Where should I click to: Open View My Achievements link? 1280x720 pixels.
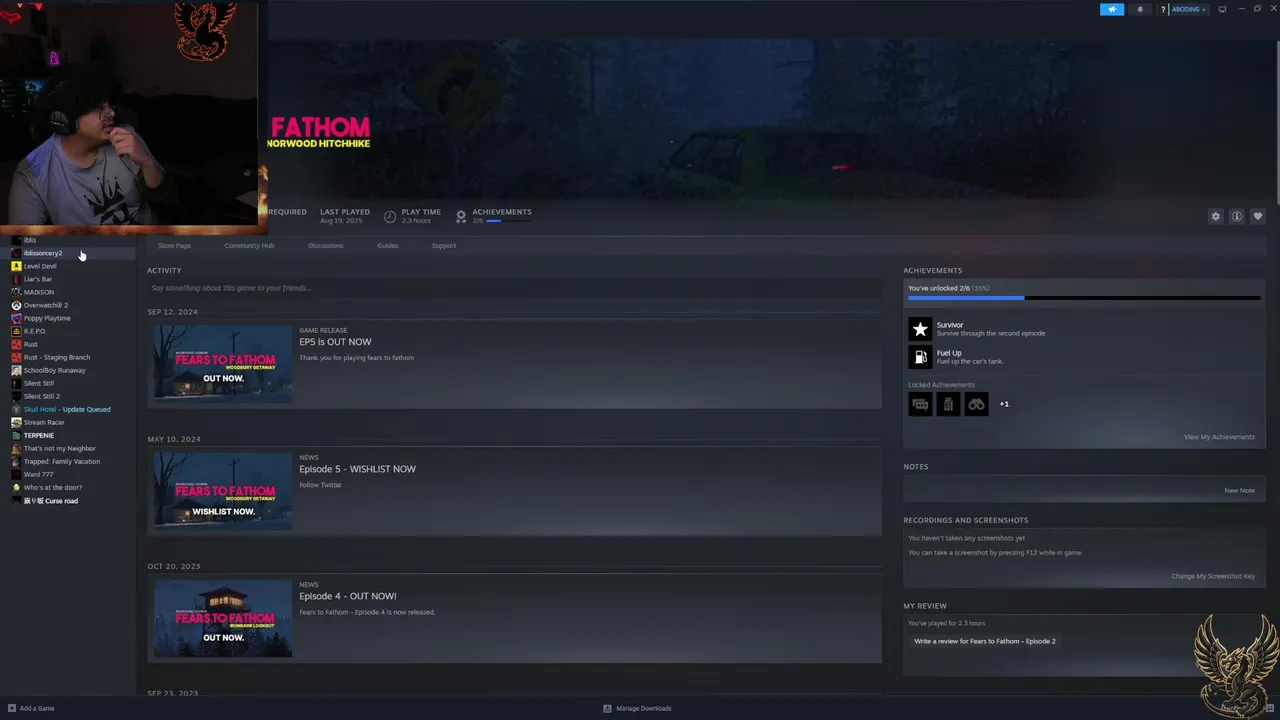point(1219,437)
